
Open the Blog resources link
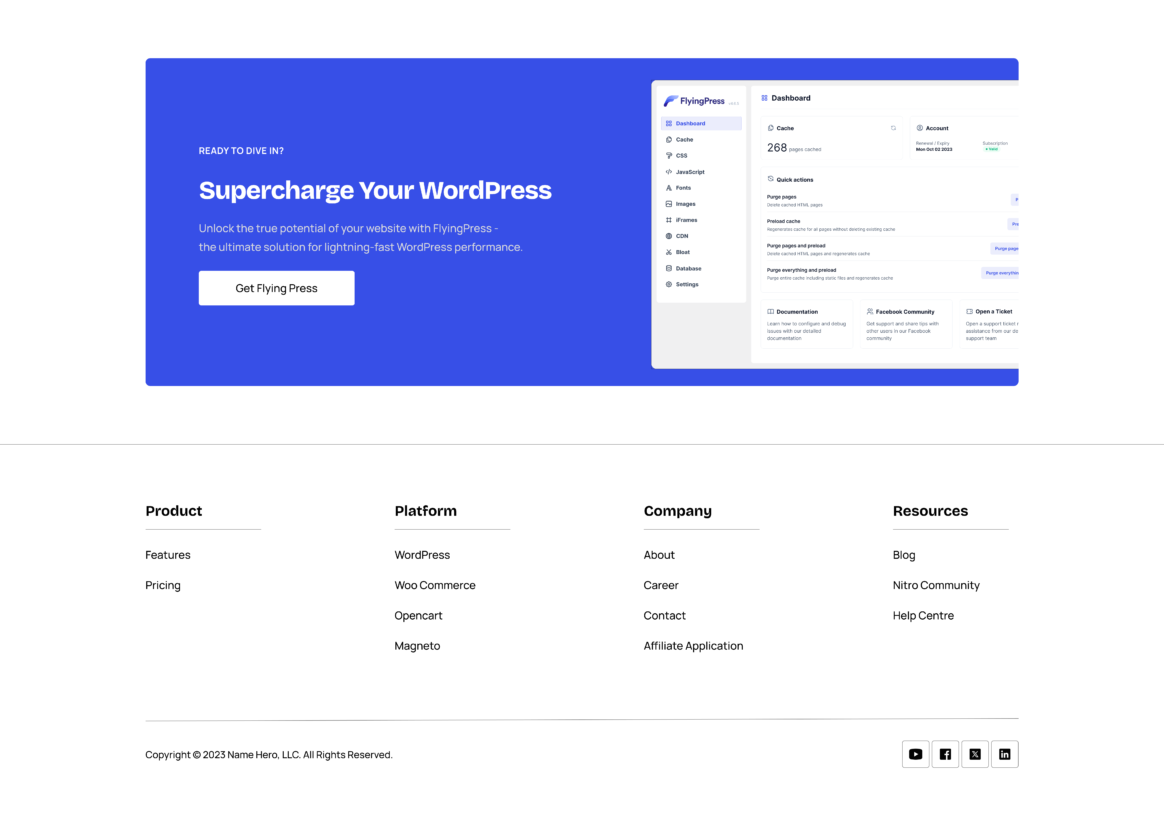904,555
